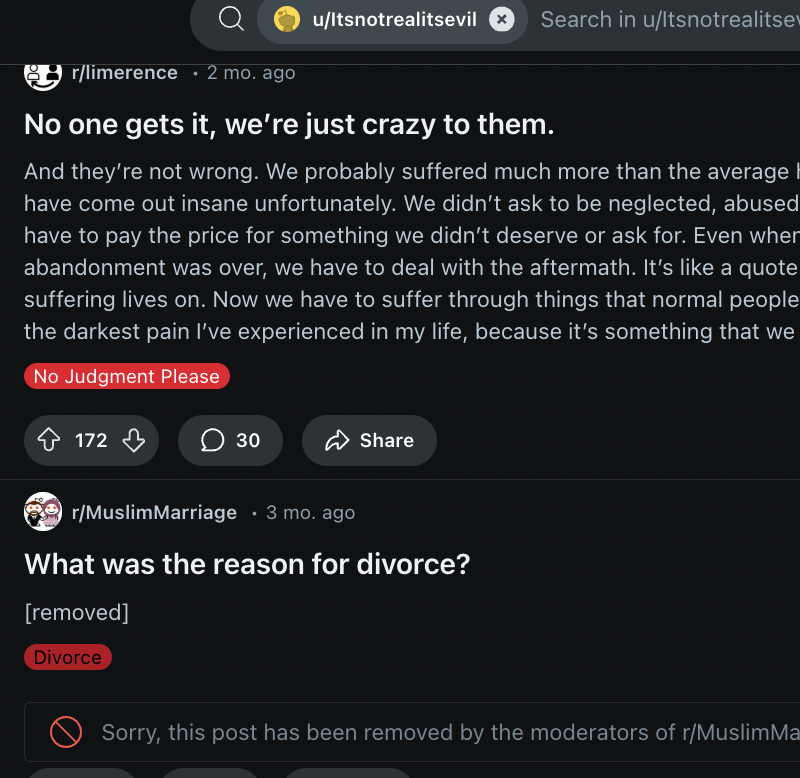Open post "No one gets it, we're just crazy"

289,125
